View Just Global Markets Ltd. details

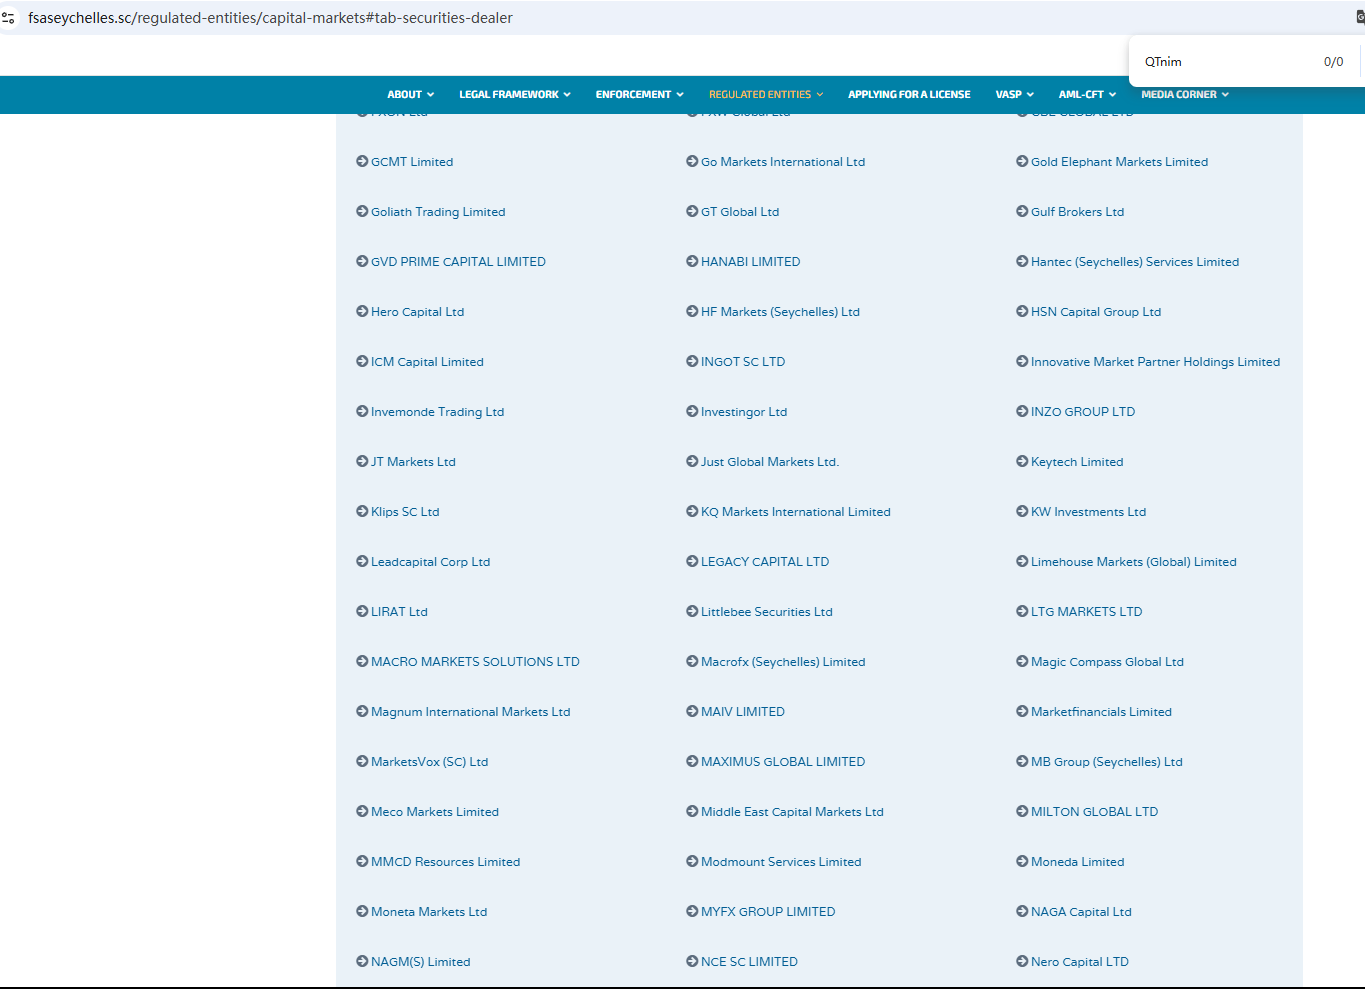[x=770, y=462]
